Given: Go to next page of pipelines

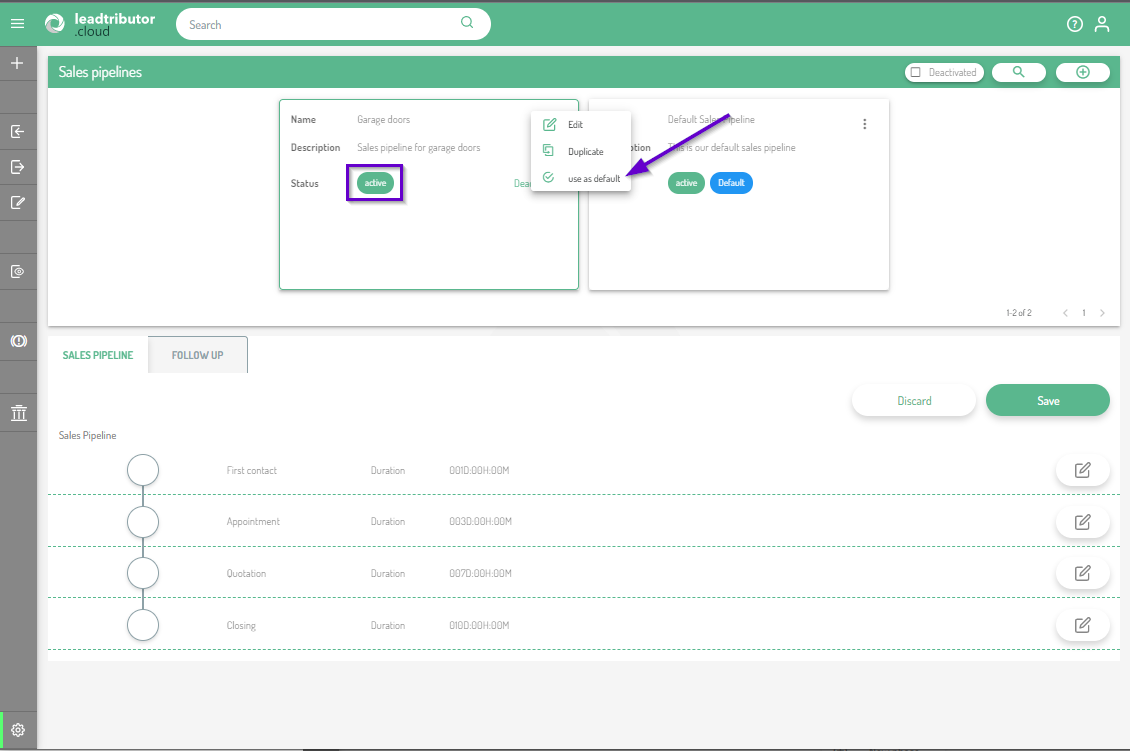Looking at the screenshot, I should [x=1102, y=313].
